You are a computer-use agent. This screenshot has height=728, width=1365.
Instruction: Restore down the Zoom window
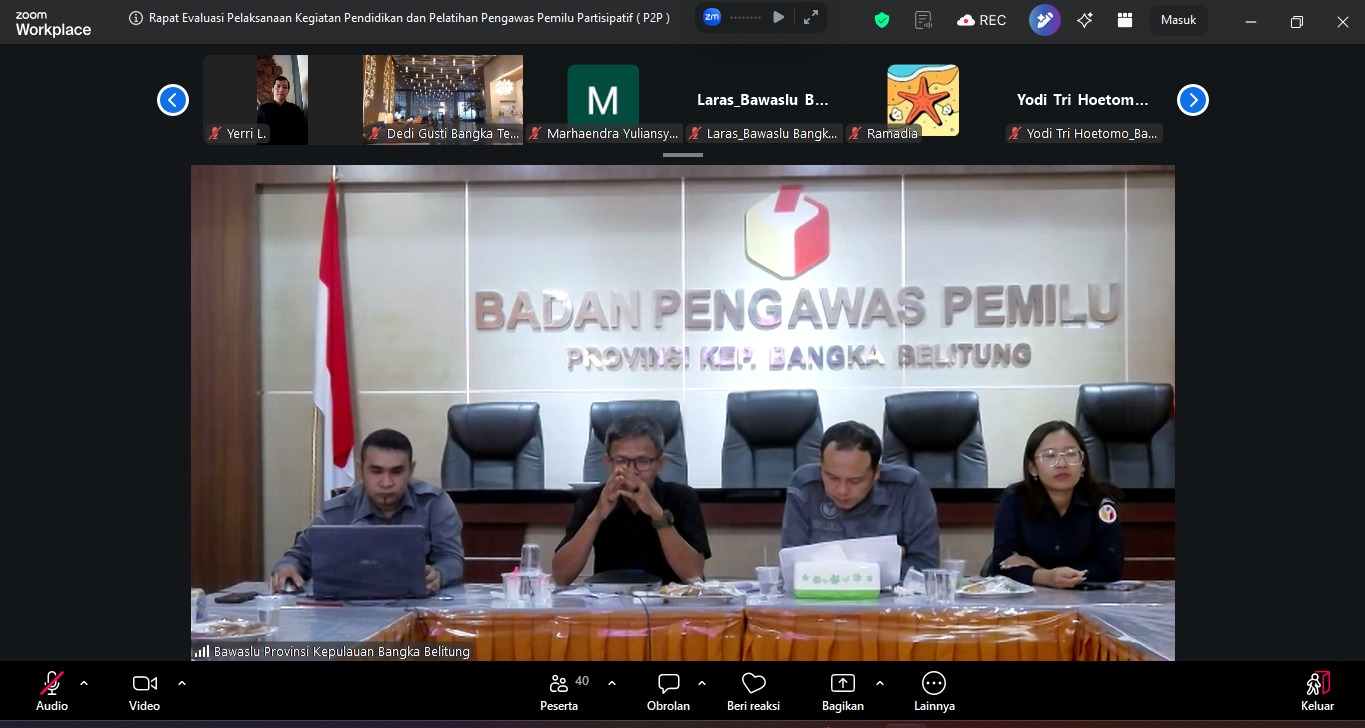[1297, 20]
